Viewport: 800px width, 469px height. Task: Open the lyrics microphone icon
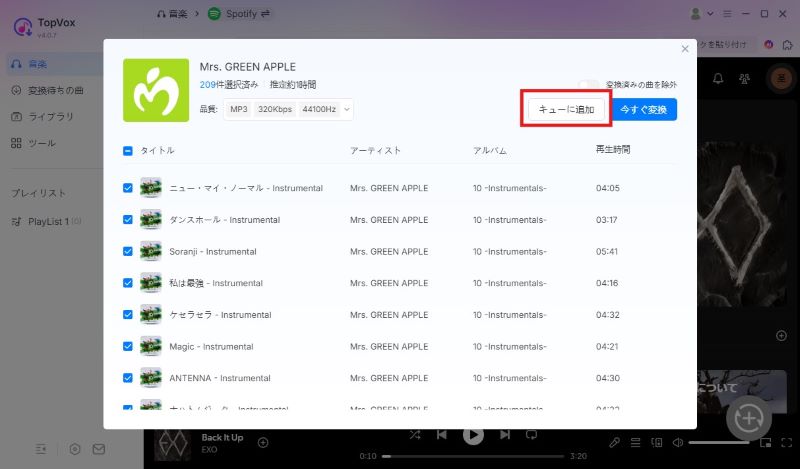(x=614, y=442)
